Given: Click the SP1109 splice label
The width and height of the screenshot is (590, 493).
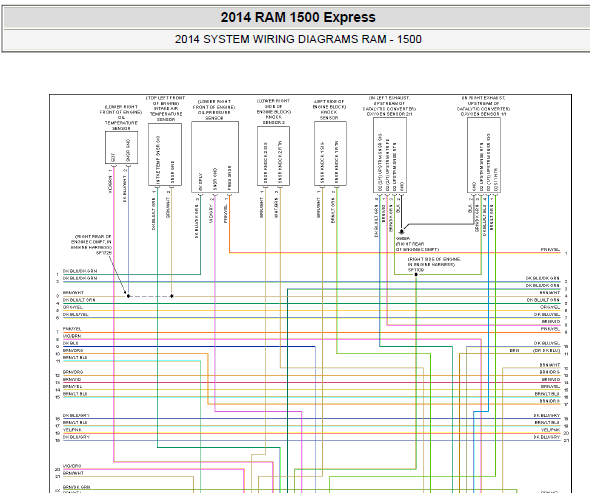Looking at the screenshot, I should [416, 270].
